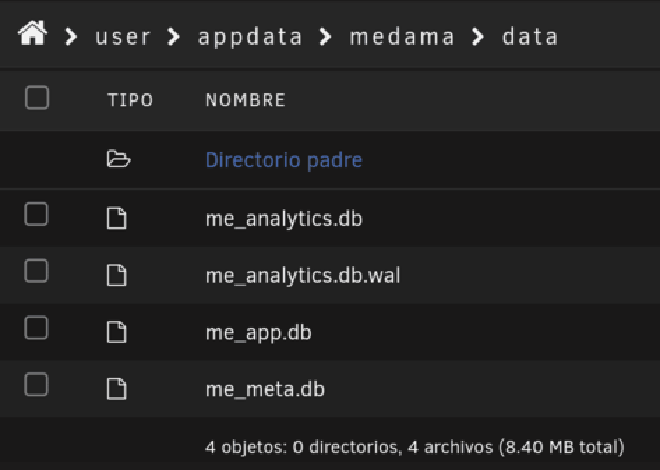Check the box for me_analytics.db
The image size is (660, 470).
pos(36,214)
